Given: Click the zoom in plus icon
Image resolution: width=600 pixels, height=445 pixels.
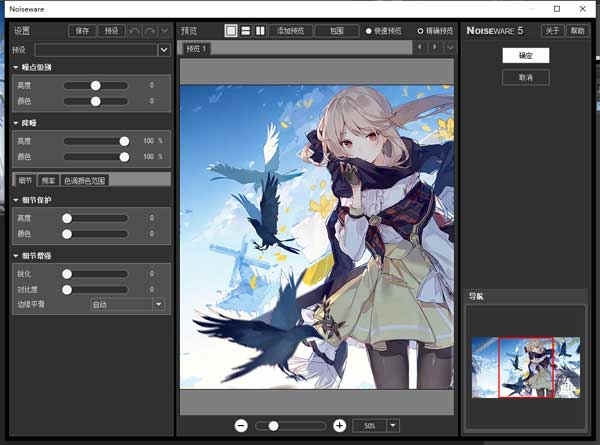Looking at the screenshot, I should (339, 425).
